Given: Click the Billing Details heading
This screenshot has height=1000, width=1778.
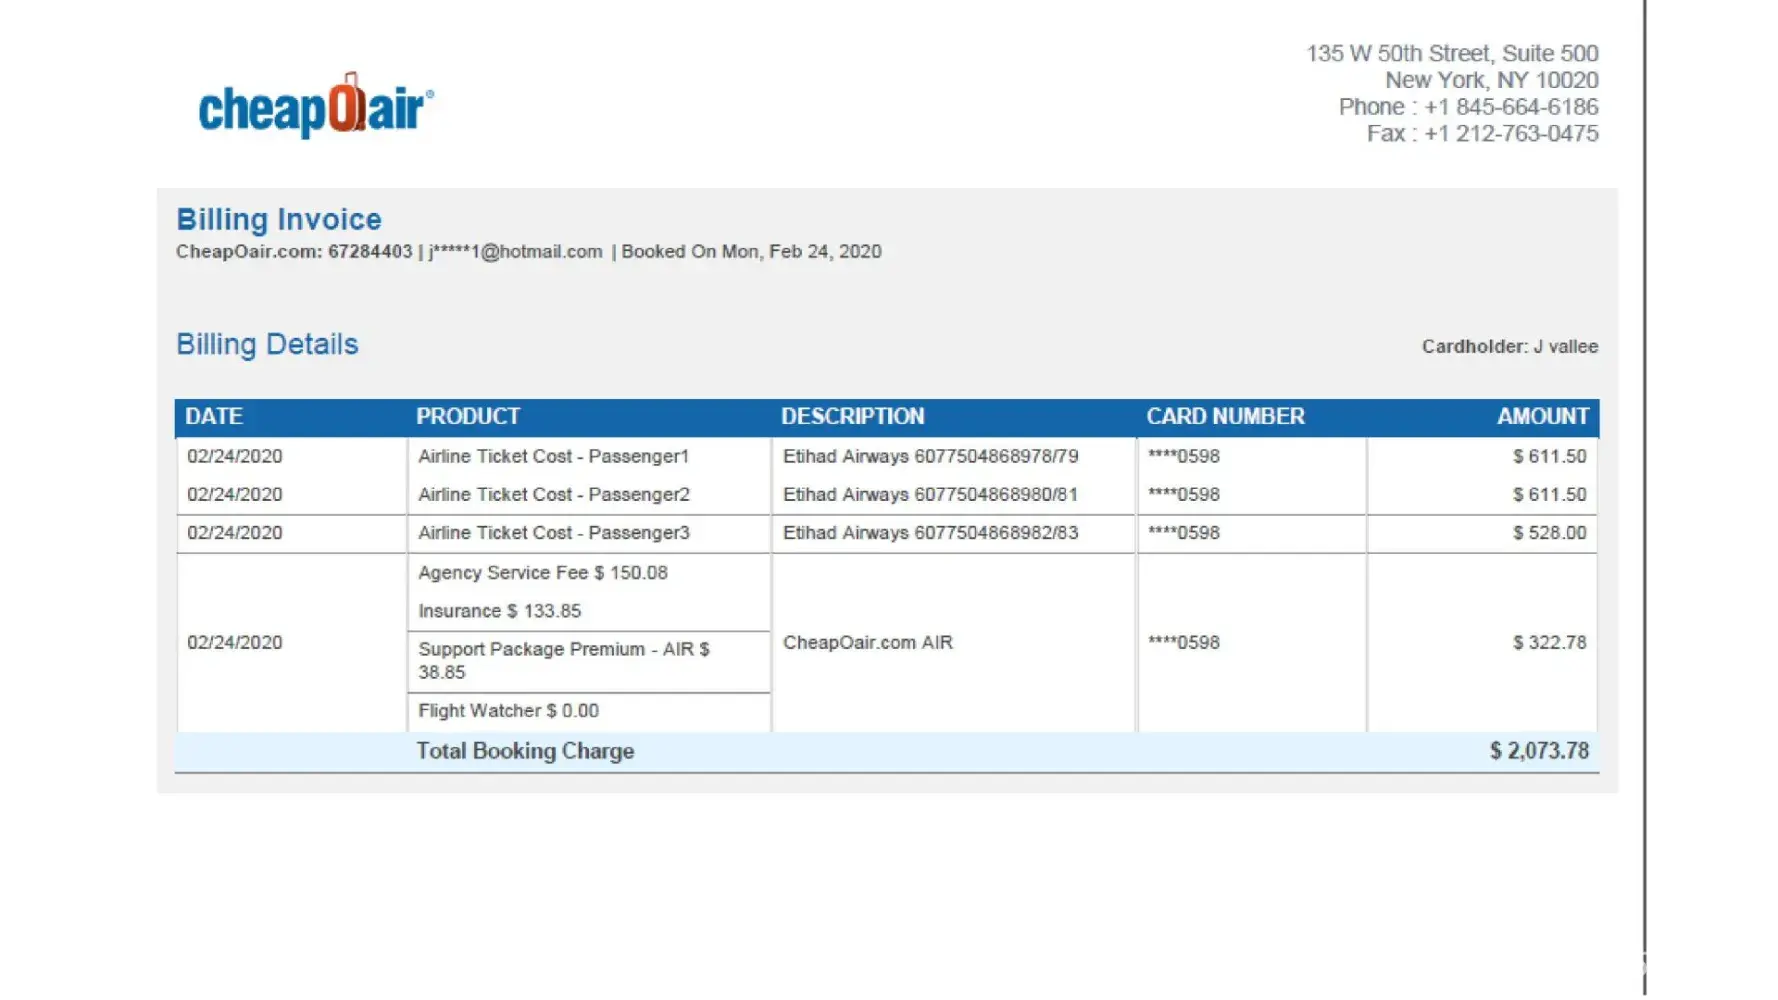Looking at the screenshot, I should pos(267,344).
